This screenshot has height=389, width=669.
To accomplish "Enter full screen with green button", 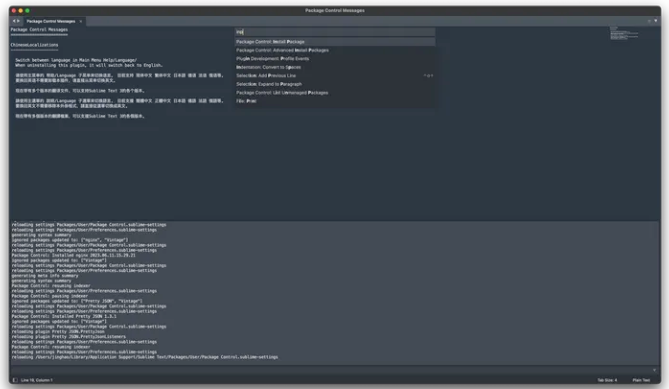I will pyautogui.click(x=27, y=11).
